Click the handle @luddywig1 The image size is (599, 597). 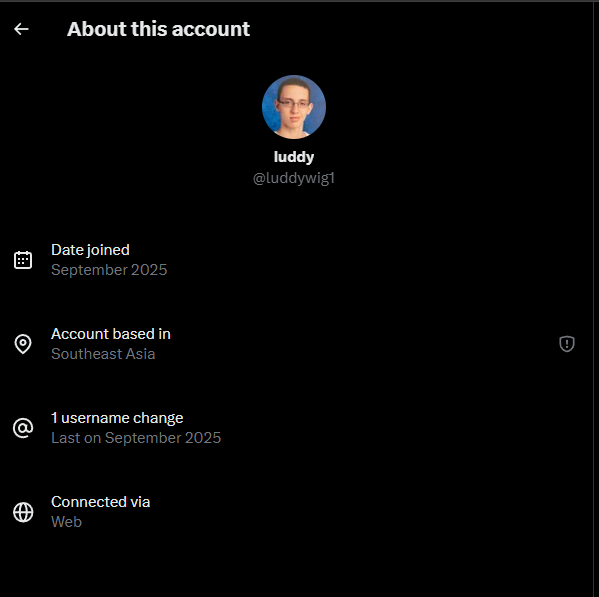click(x=294, y=178)
